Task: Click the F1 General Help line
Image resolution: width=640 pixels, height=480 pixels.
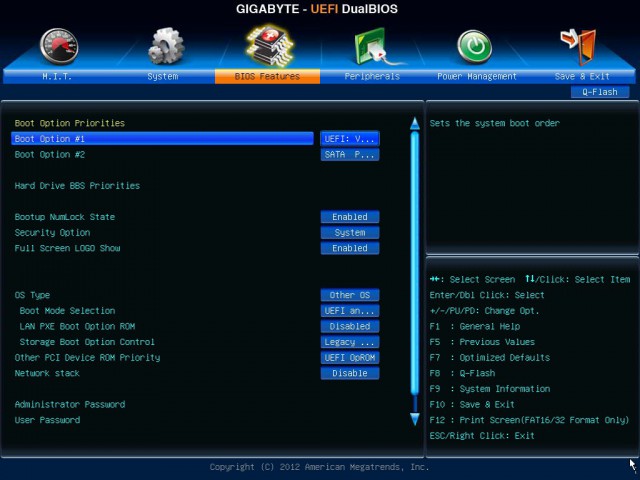Action: pyautogui.click(x=475, y=327)
